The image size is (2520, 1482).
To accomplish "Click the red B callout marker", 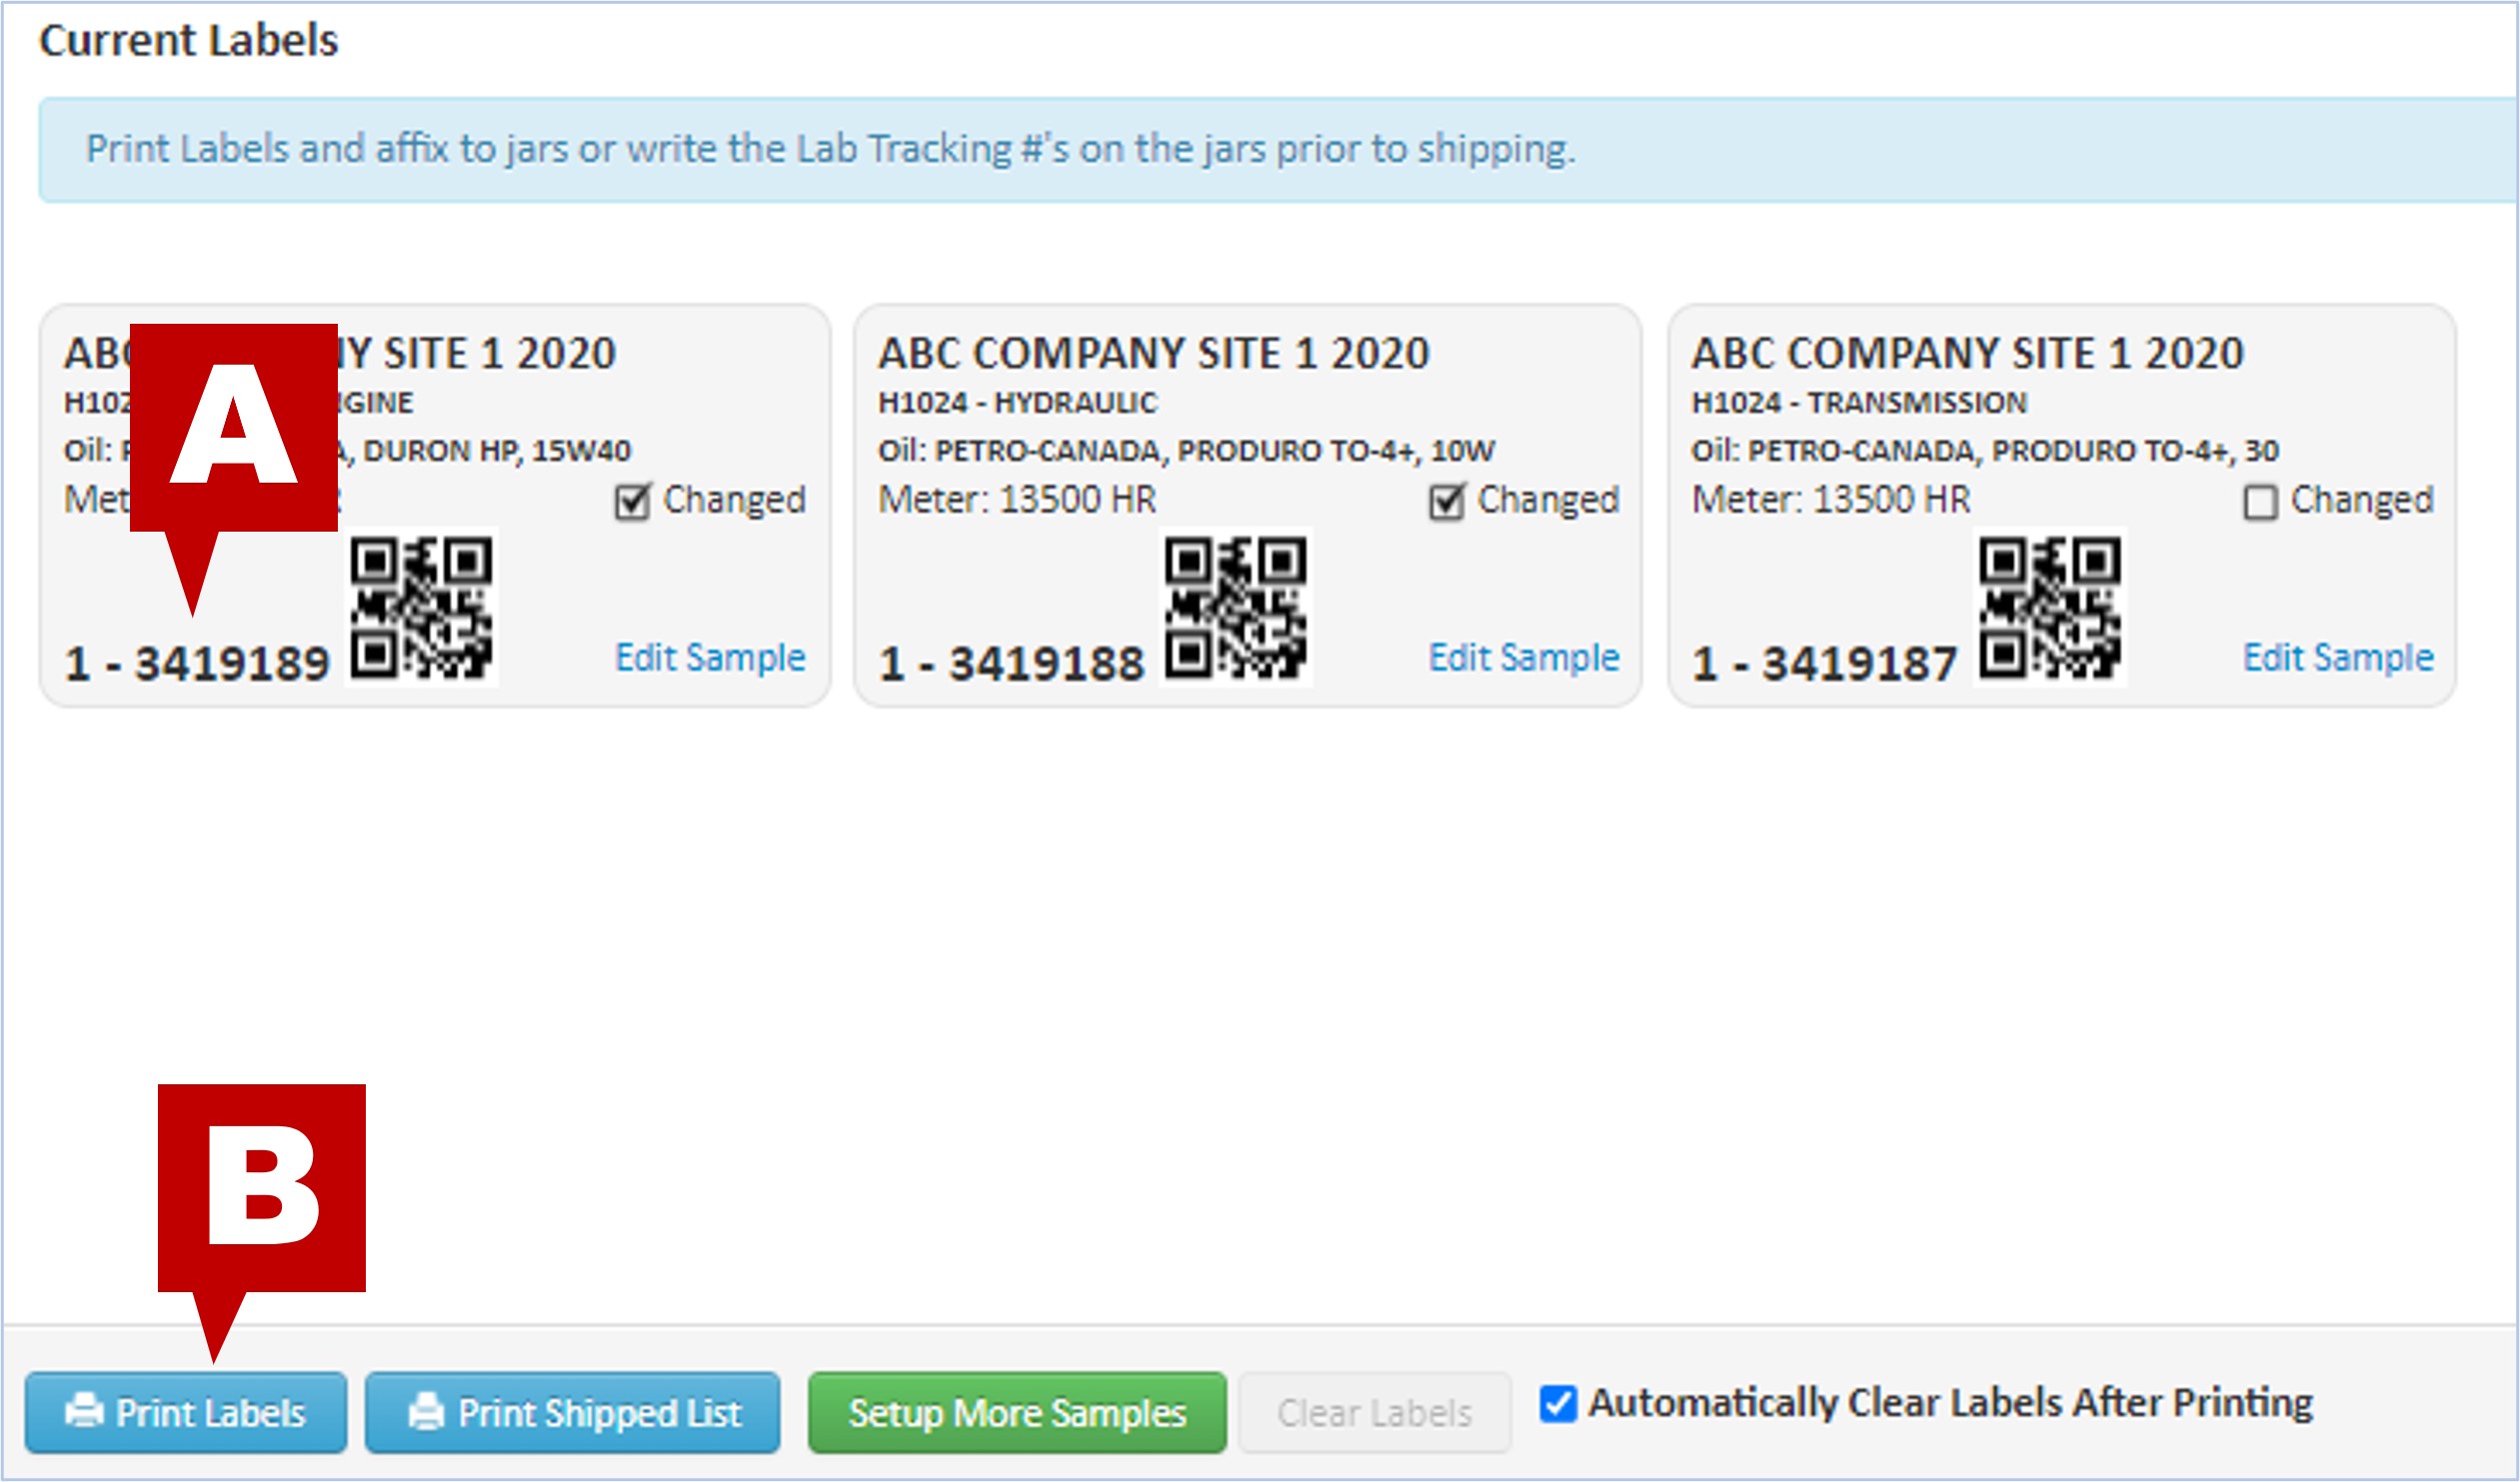I will pyautogui.click(x=262, y=1187).
